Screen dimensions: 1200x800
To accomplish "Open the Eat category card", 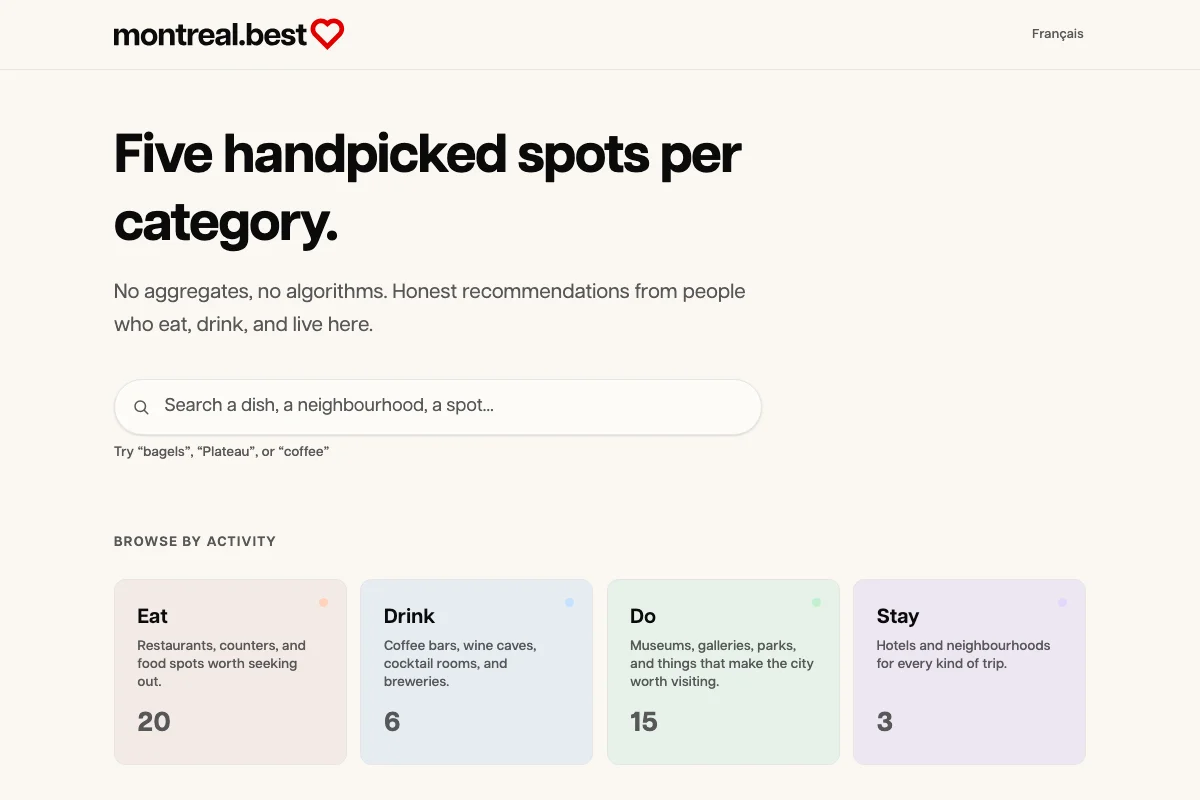I will 230,670.
